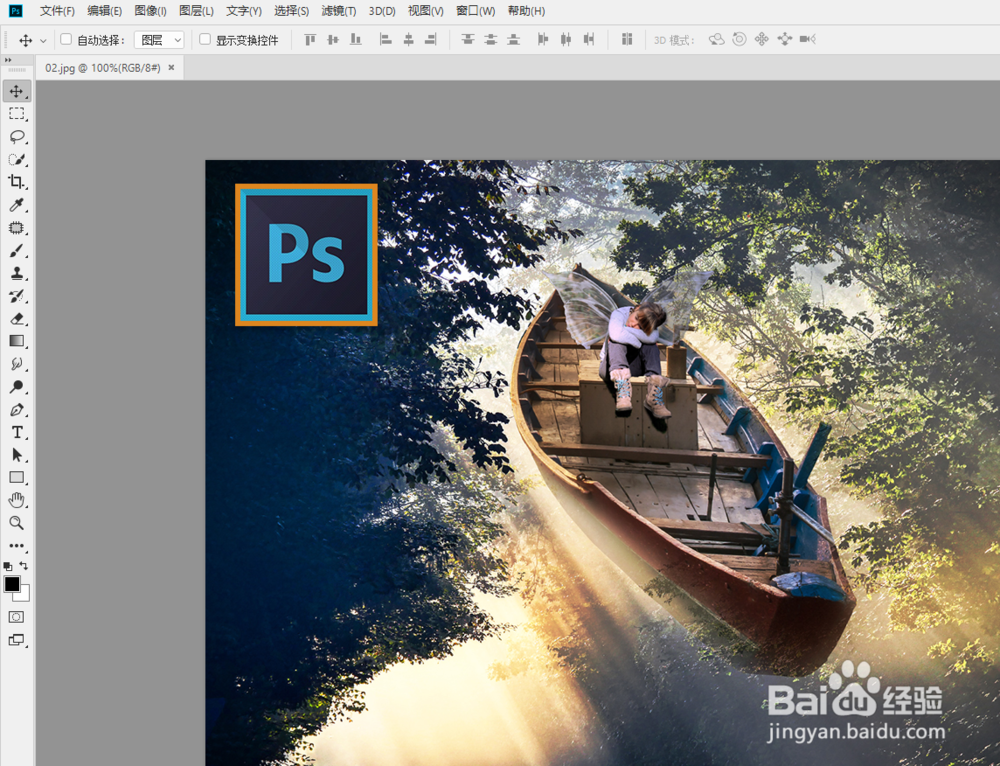Enable the 自动选择 checkbox
Image resolution: width=1000 pixels, height=766 pixels.
(66, 40)
